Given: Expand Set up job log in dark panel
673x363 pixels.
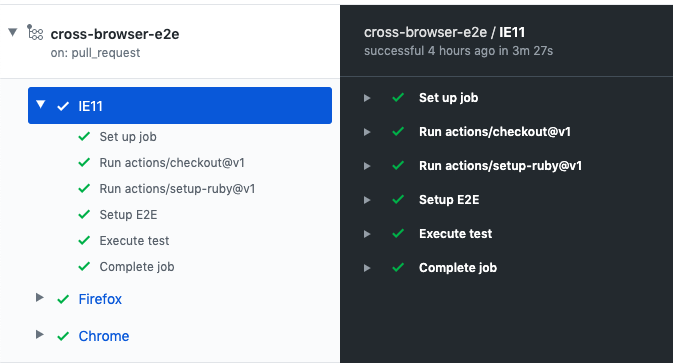Looking at the screenshot, I should click(x=367, y=98).
